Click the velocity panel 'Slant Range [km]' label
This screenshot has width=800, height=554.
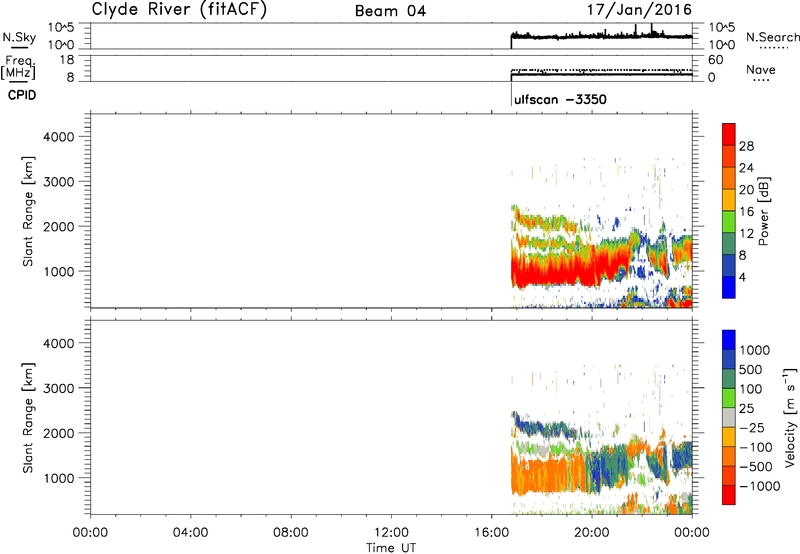(x=28, y=417)
